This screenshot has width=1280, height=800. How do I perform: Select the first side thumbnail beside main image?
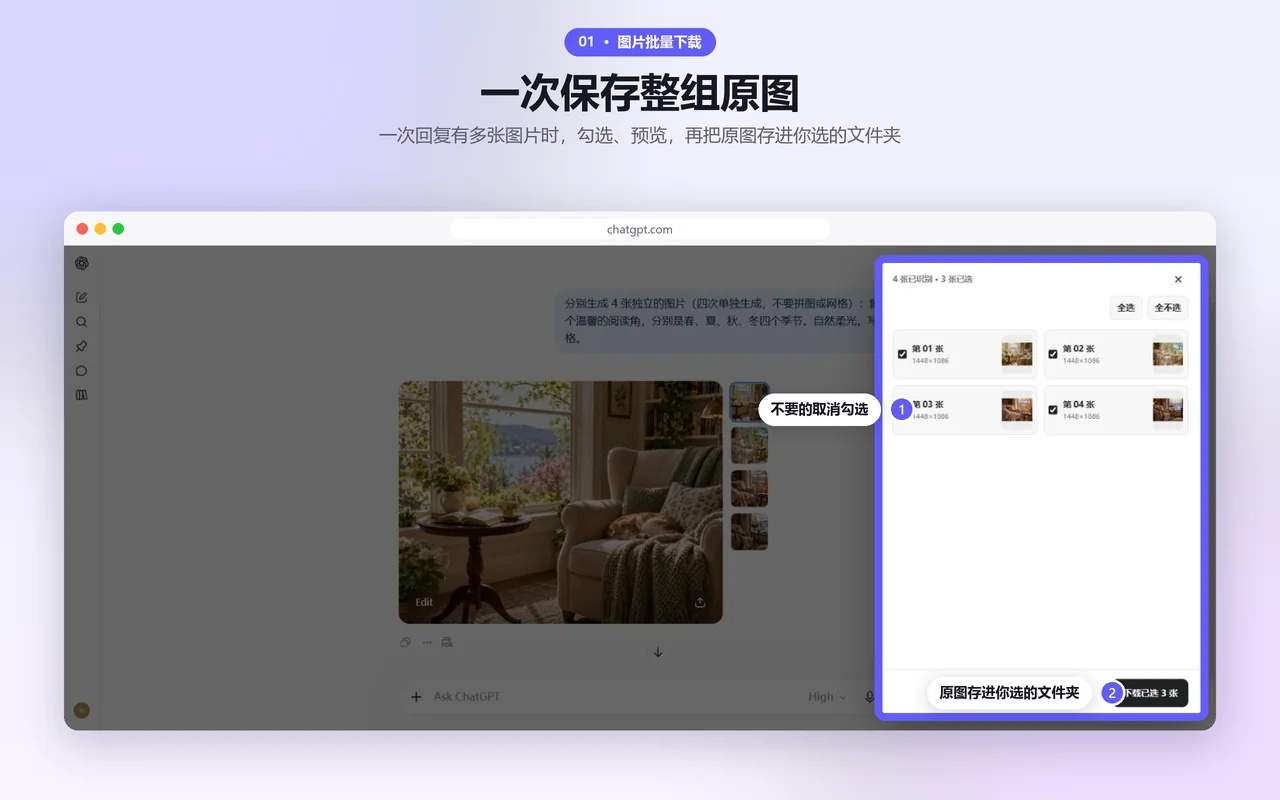click(x=749, y=401)
